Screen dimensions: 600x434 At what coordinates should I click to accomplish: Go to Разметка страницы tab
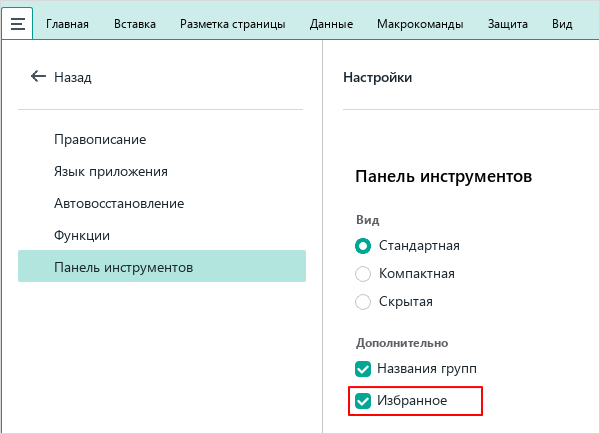click(232, 23)
